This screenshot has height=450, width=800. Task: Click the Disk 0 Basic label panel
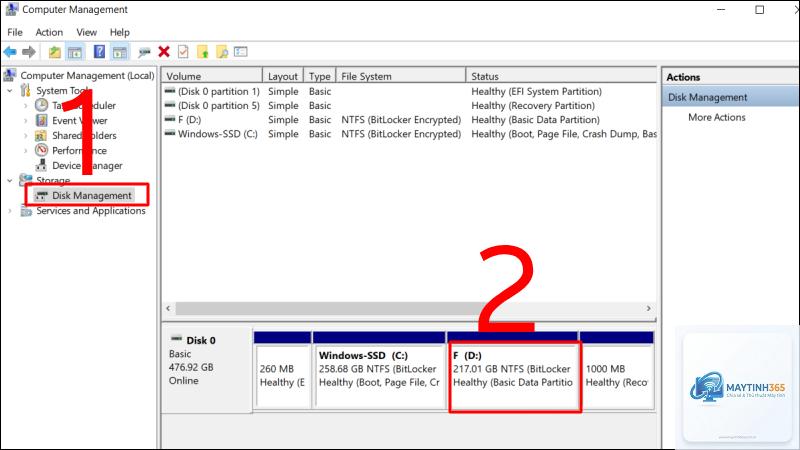207,368
